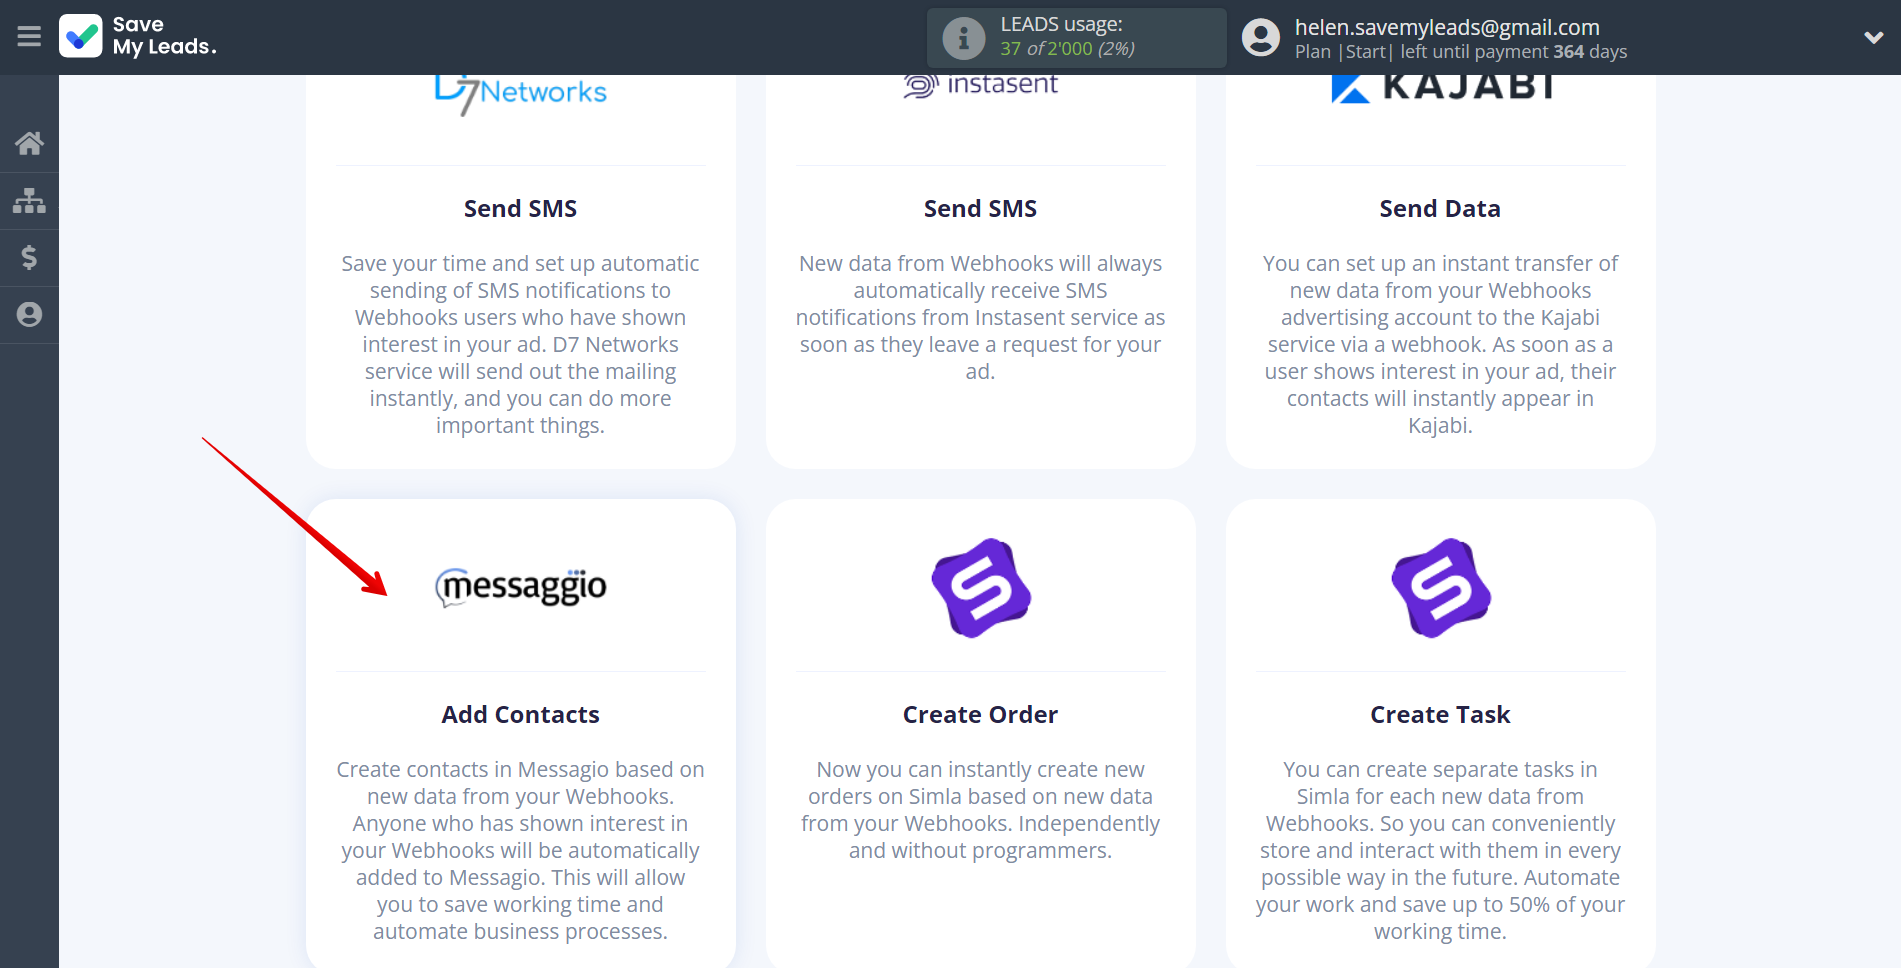Click the Save My Leads checkmark logo

81,36
